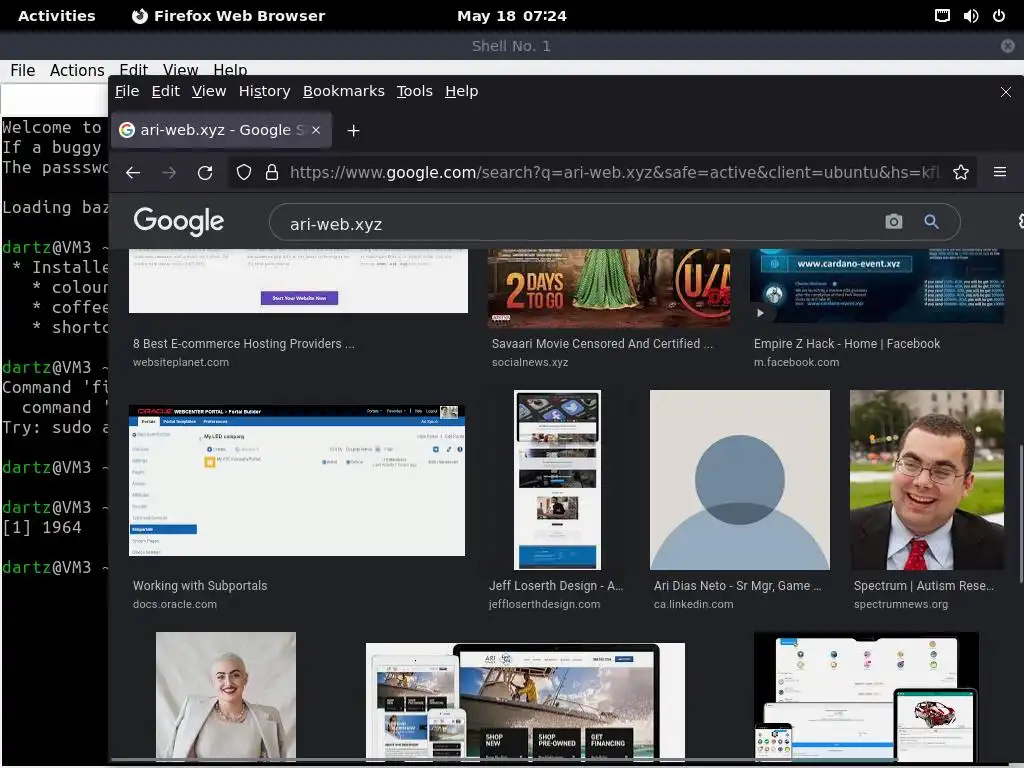1024x768 pixels.
Task: Open the Activities overview
Action: (57, 16)
